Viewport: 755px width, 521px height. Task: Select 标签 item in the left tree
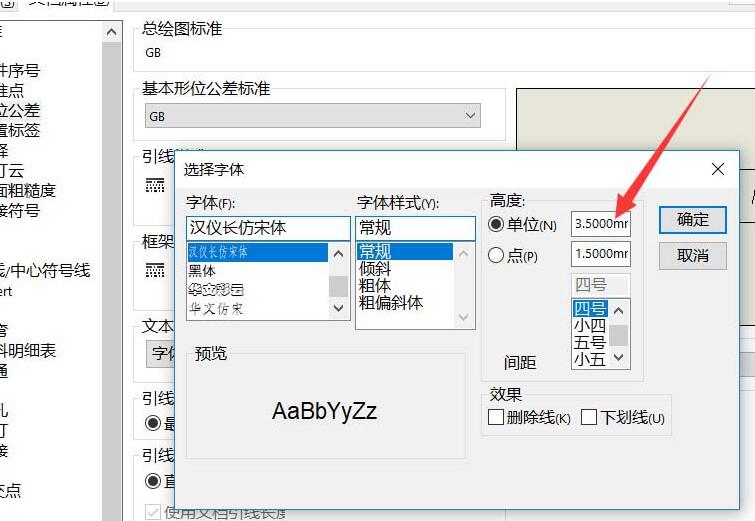click(20, 130)
